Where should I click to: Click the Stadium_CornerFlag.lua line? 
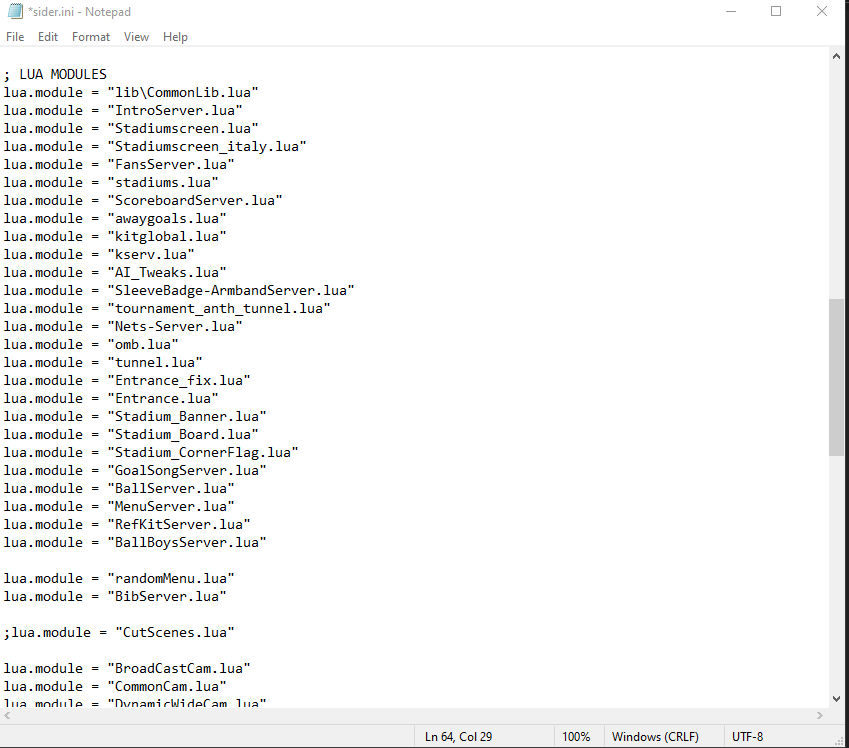pyautogui.click(x=151, y=452)
